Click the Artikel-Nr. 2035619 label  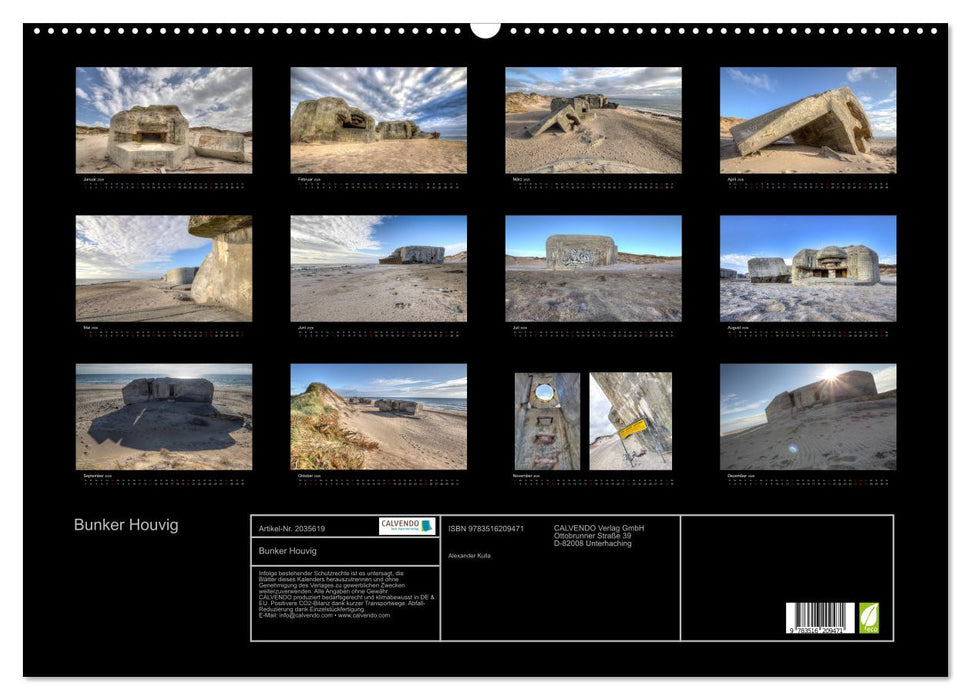click(x=290, y=528)
